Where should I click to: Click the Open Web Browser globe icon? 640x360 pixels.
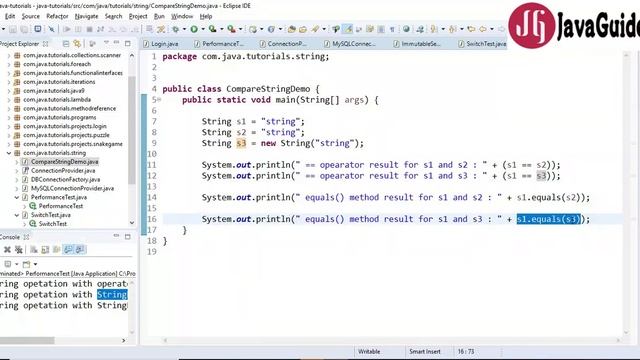coord(406,29)
